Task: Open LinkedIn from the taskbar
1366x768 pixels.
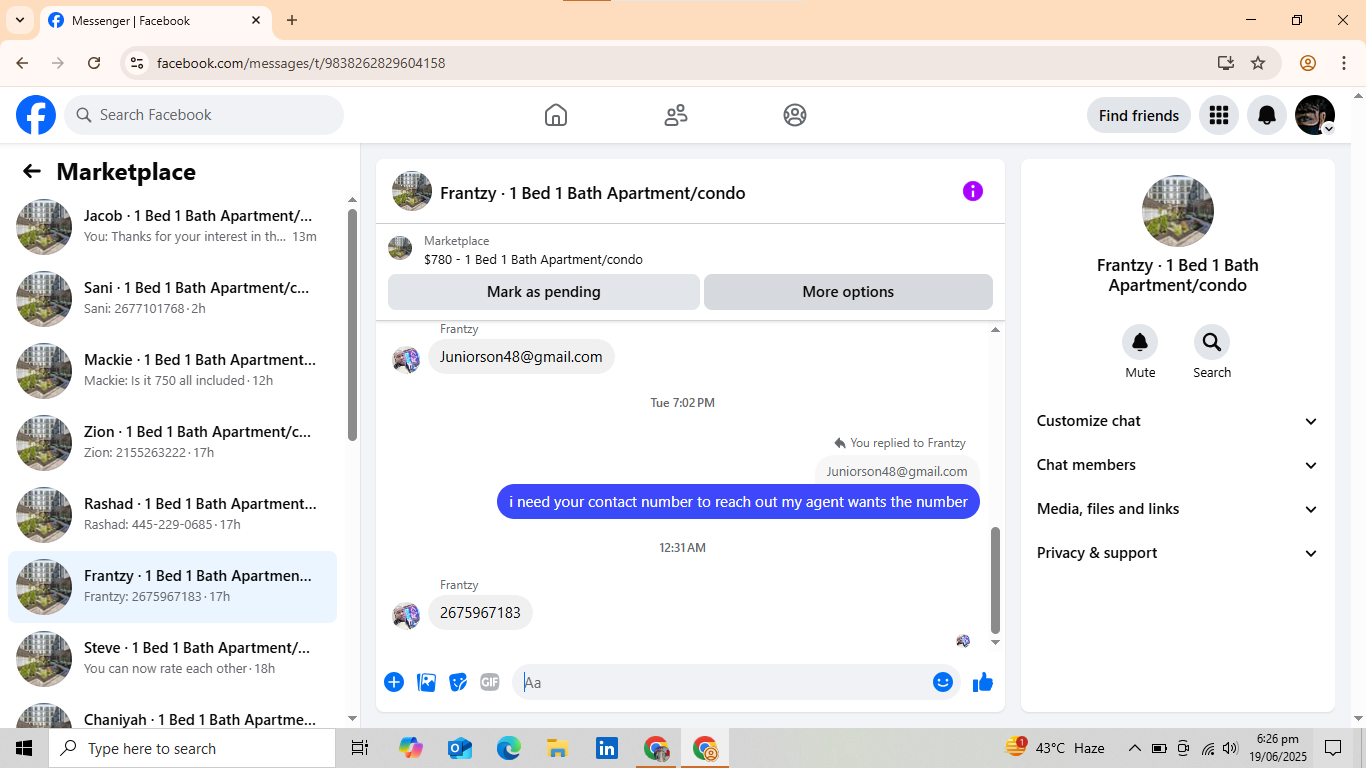Action: point(607,748)
